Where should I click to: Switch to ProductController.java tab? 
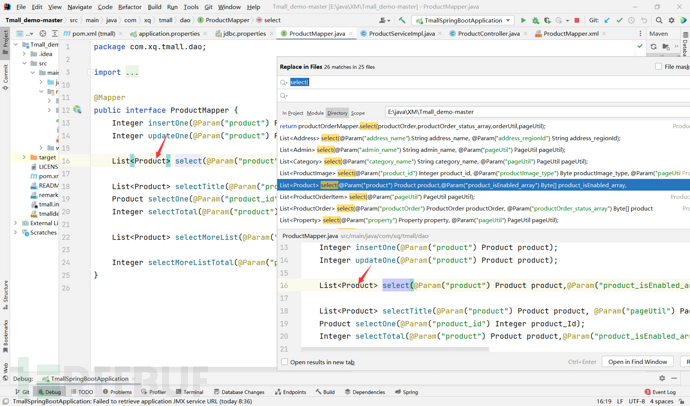click(x=486, y=33)
